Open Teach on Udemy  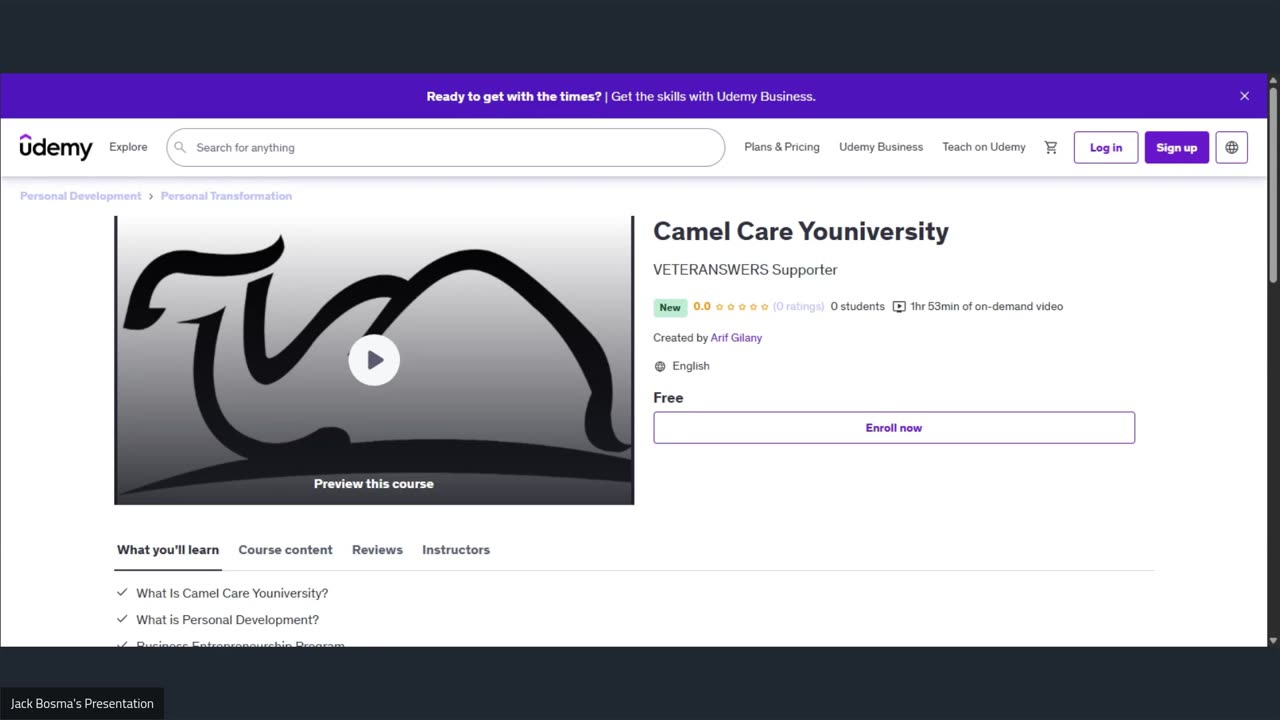tap(984, 147)
